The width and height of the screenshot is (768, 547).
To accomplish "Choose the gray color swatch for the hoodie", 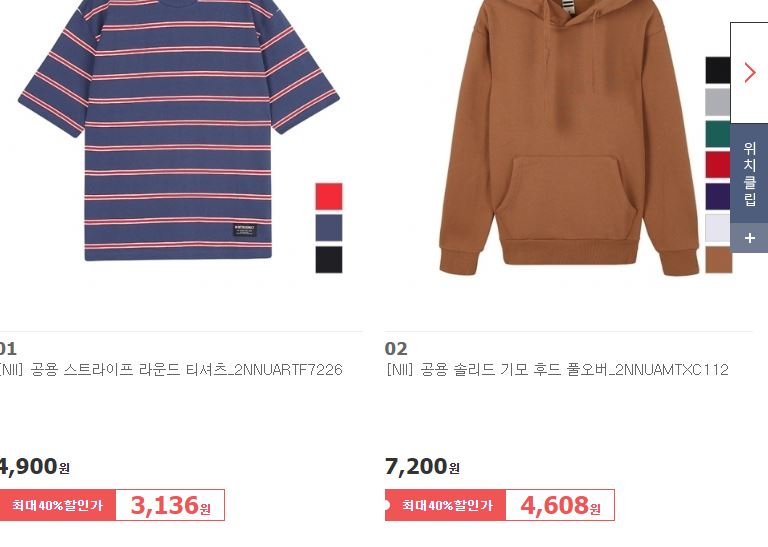I will click(x=718, y=102).
